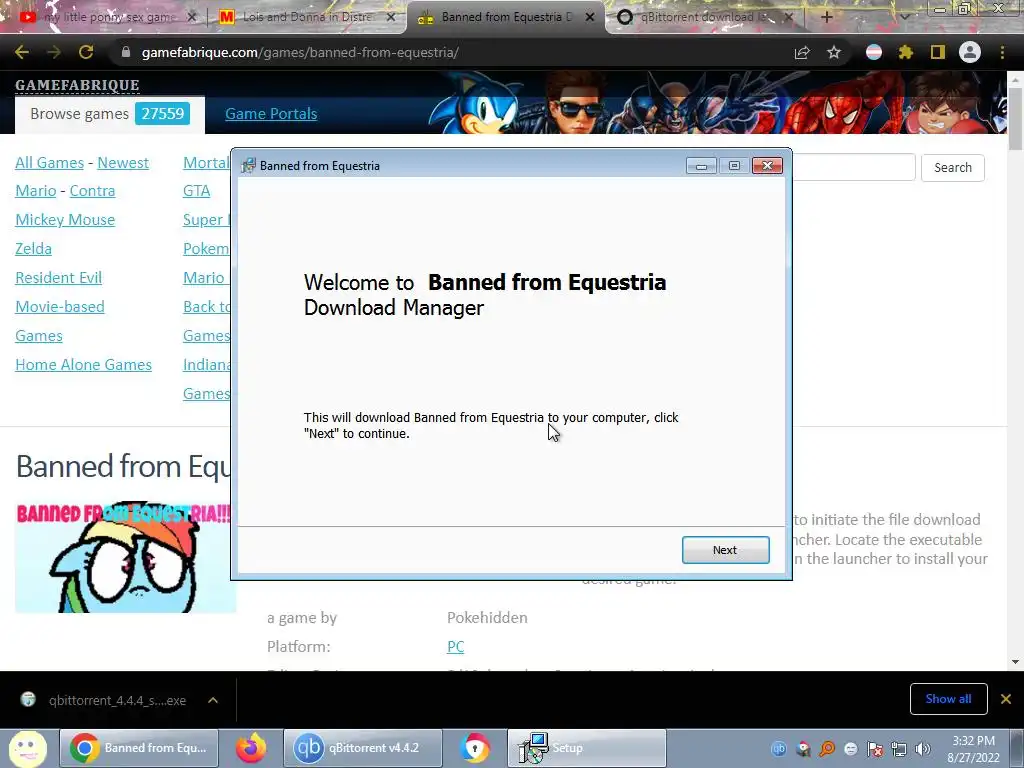Open the Zelda category link
This screenshot has height=768, width=1024.
[33, 249]
